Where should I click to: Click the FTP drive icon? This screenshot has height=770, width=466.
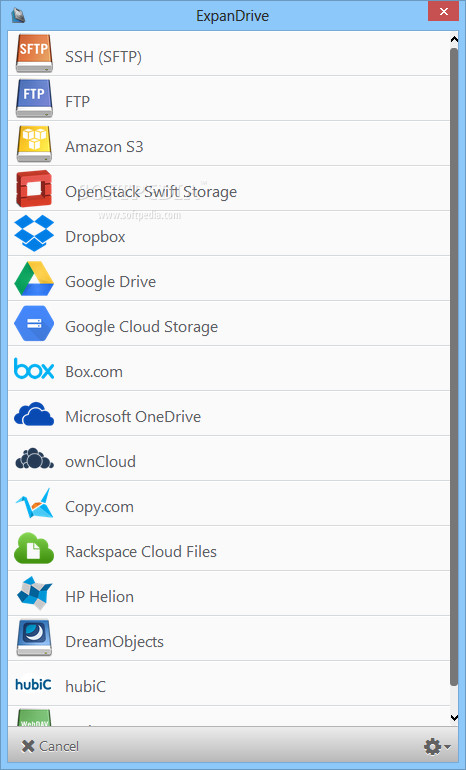point(34,98)
